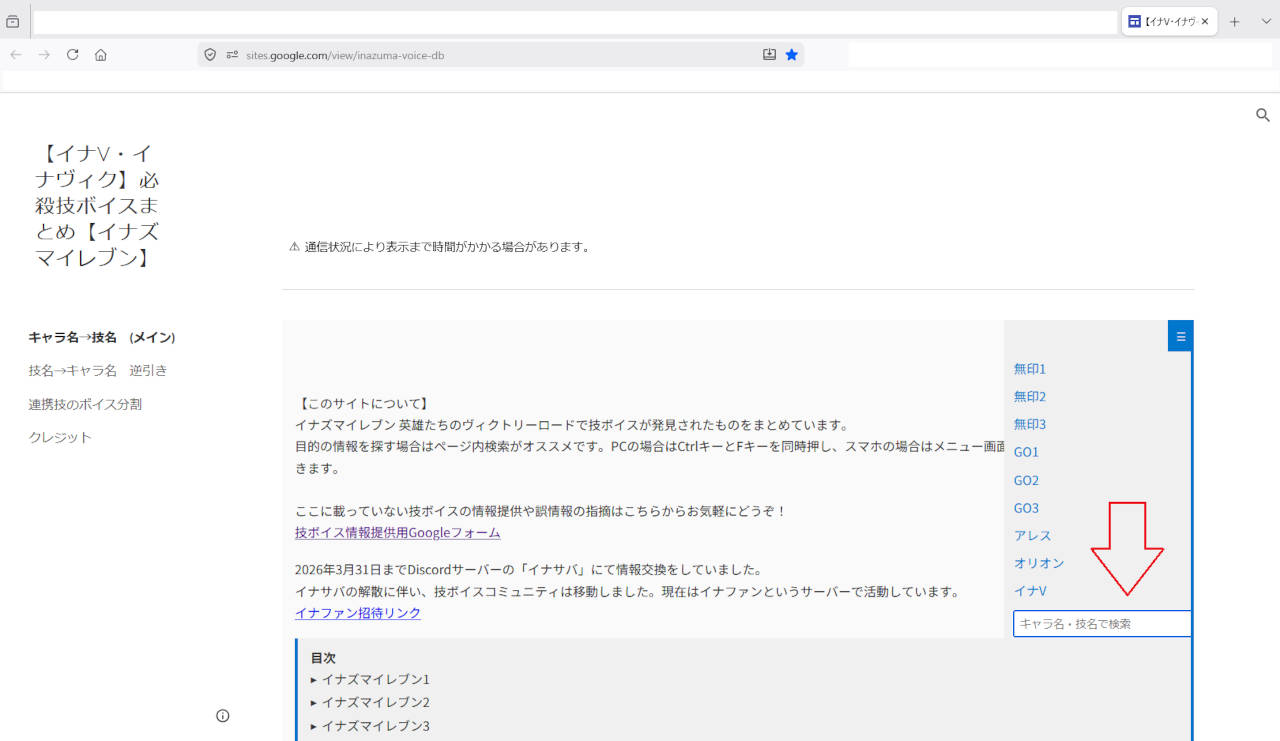Click the browser forward arrow
Image resolution: width=1280 pixels, height=741 pixels.
[x=44, y=55]
